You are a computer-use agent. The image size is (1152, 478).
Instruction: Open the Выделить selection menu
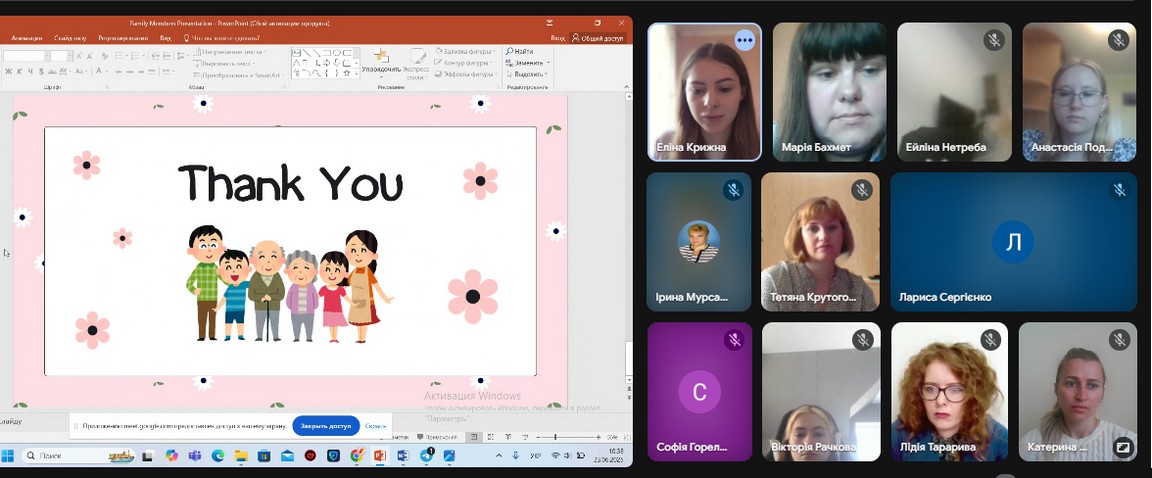(x=526, y=74)
